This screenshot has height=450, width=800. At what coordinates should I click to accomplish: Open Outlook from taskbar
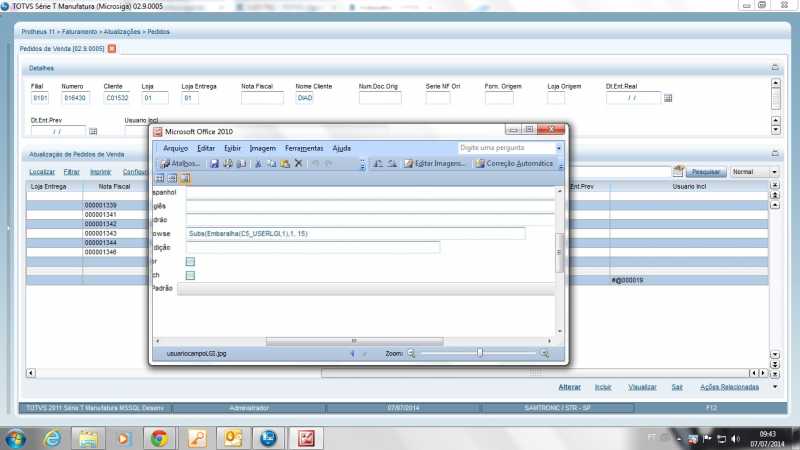click(x=233, y=438)
